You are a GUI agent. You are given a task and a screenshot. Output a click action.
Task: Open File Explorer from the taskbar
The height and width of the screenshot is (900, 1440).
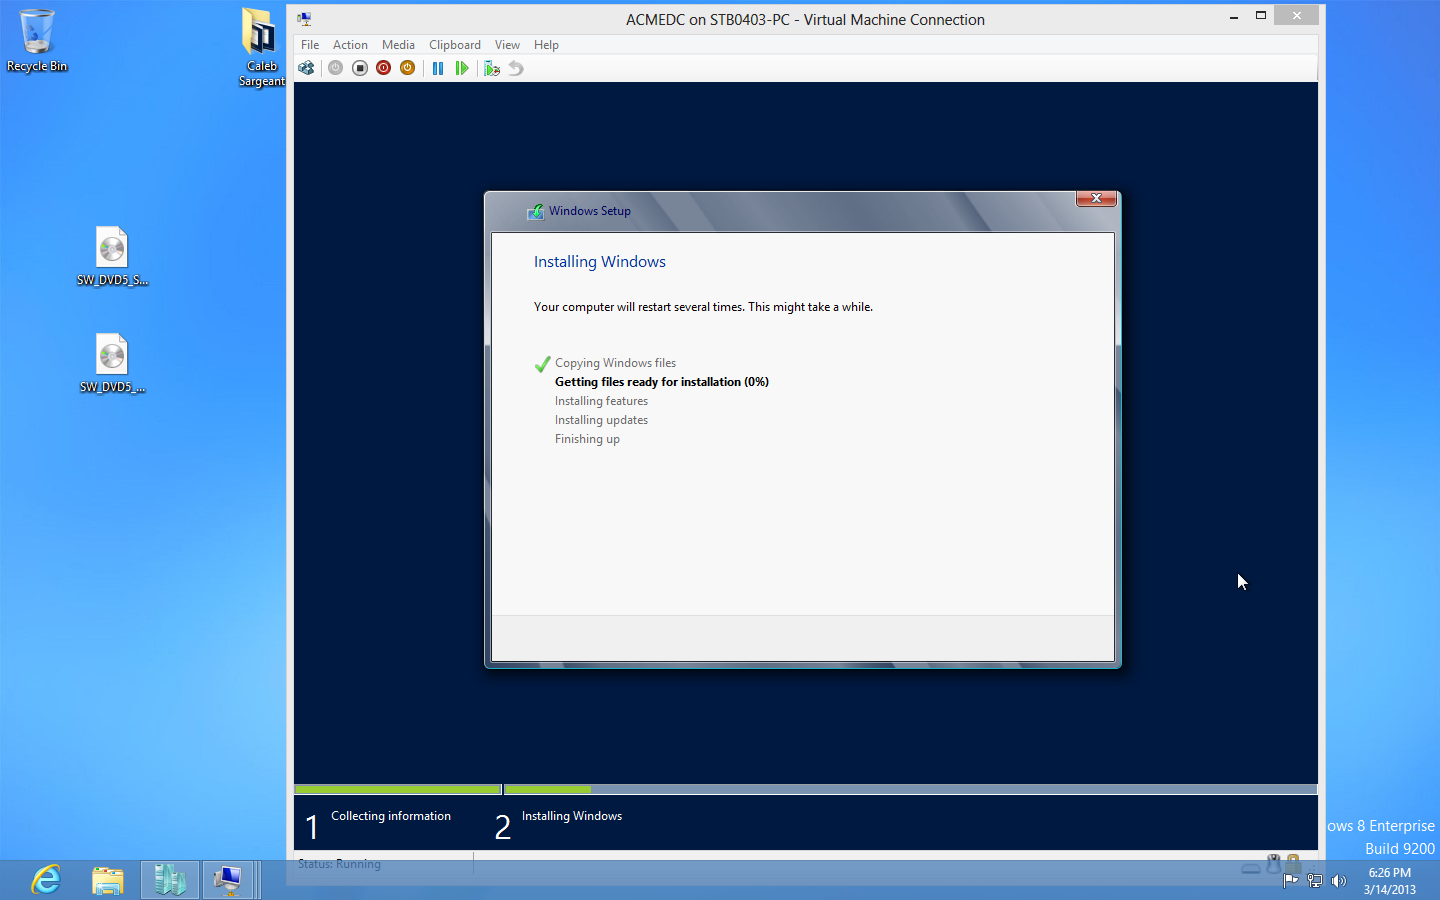[107, 880]
